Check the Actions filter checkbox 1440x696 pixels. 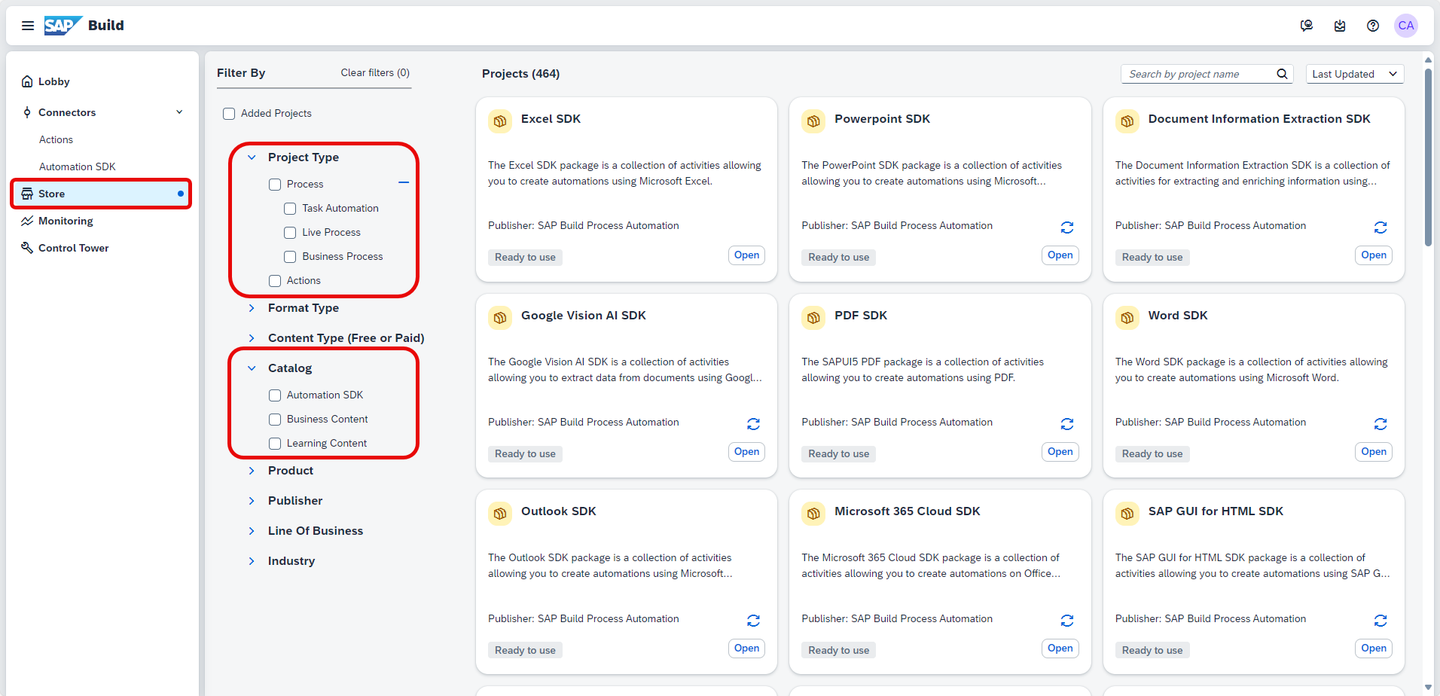pyautogui.click(x=275, y=281)
